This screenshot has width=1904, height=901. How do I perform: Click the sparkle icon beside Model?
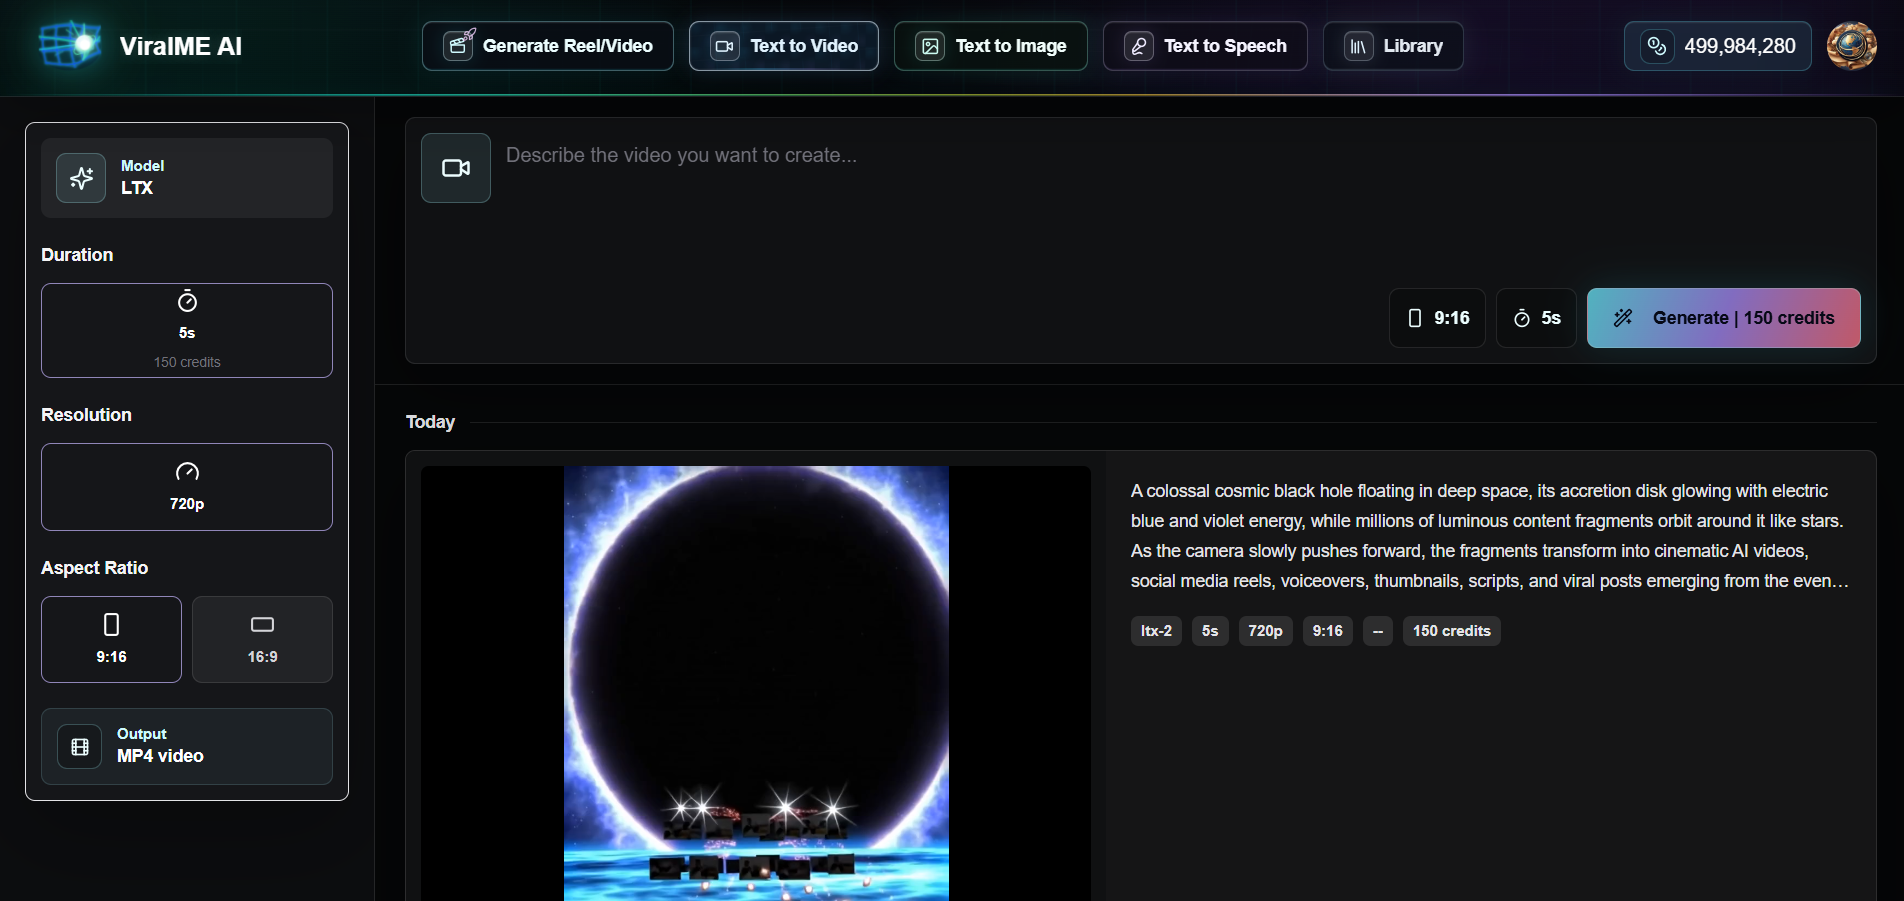[x=81, y=178]
